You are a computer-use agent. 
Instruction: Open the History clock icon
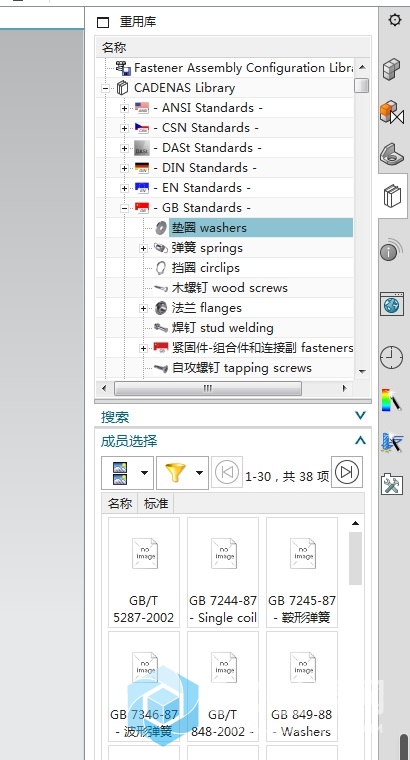click(x=391, y=358)
